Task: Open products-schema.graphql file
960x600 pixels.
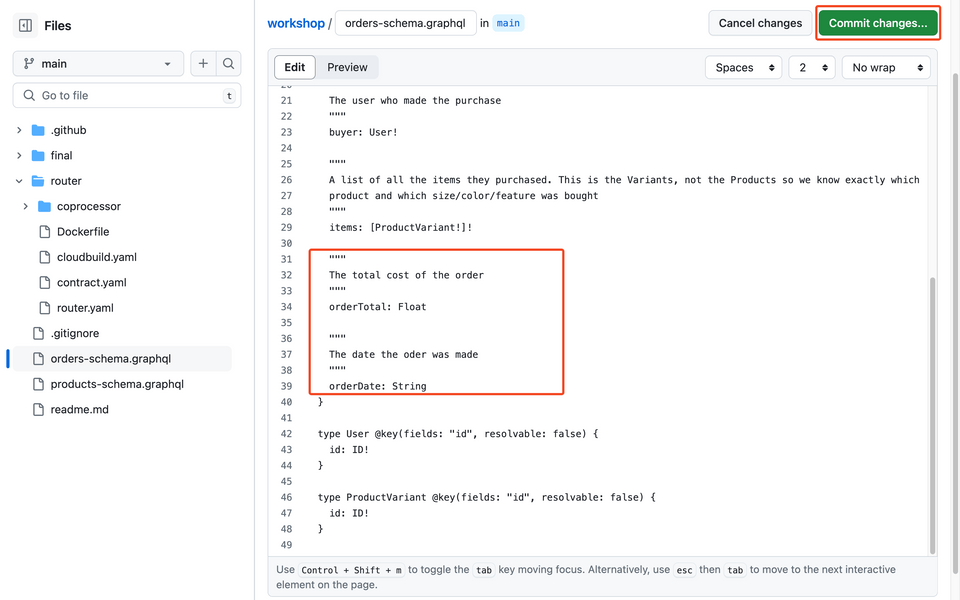Action: 117,384
